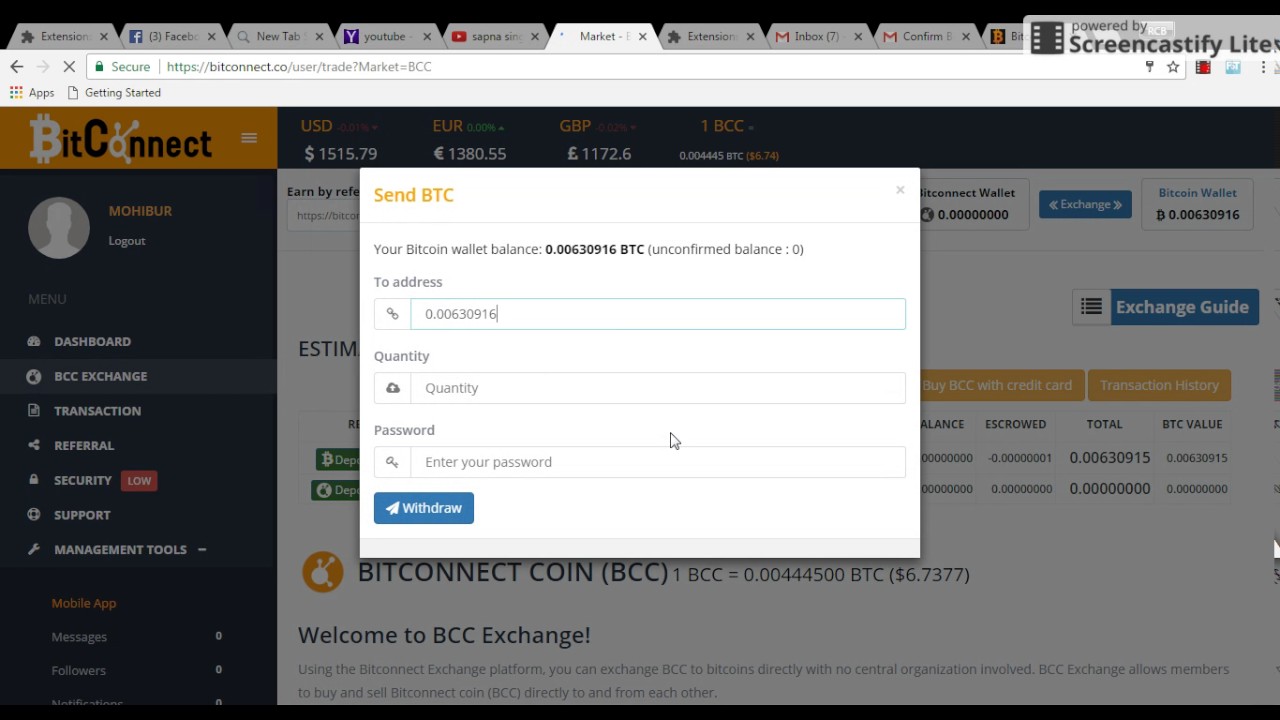The width and height of the screenshot is (1280, 720).
Task: Click the MOHIBUR username
Action: (140, 211)
